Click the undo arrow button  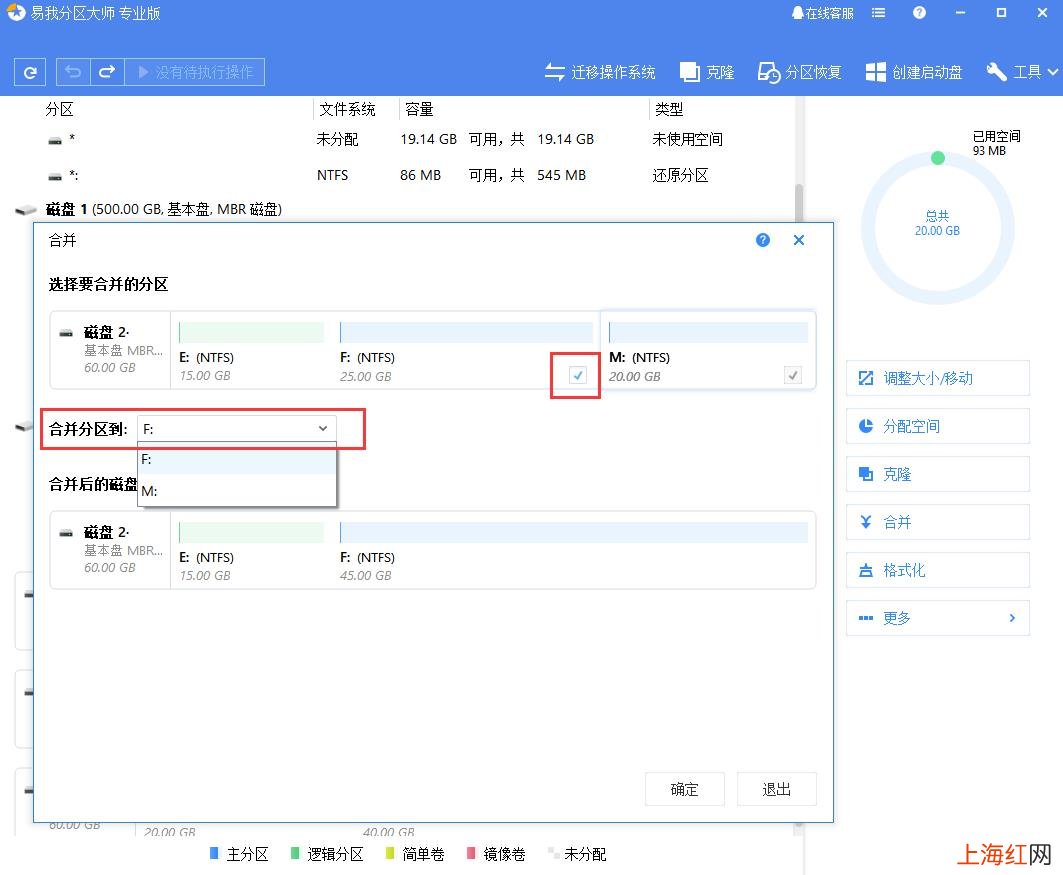[x=73, y=72]
